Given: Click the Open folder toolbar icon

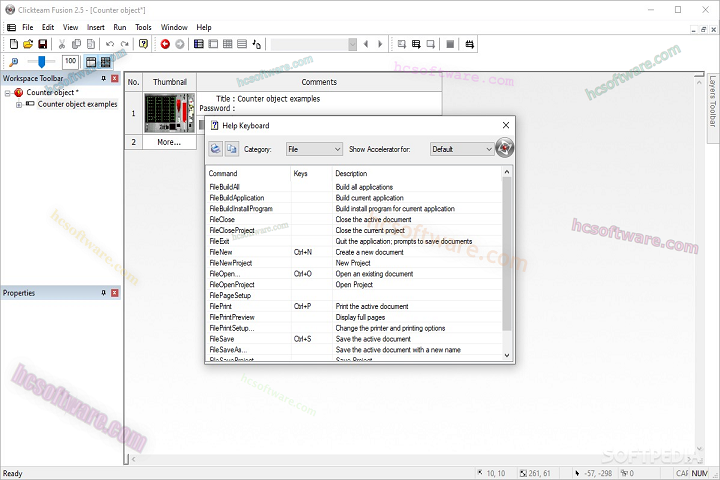Looking at the screenshot, I should point(28,44).
